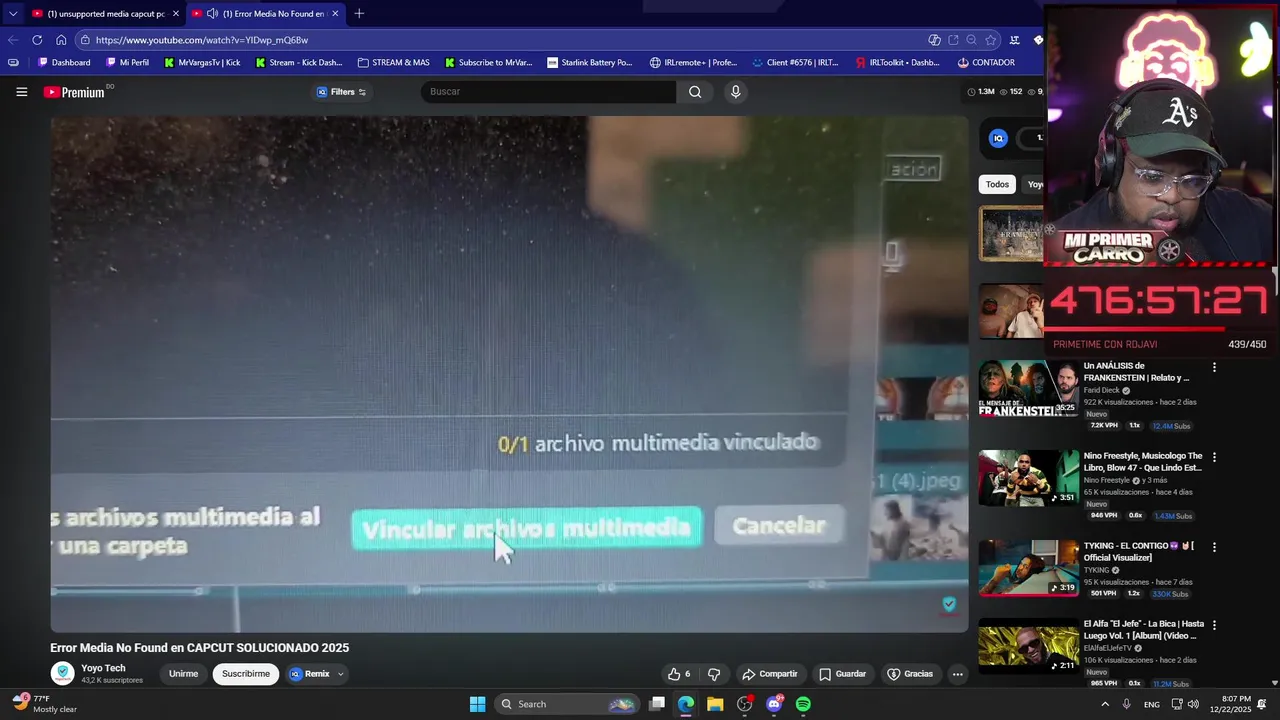Expand the dropdown arrow beside Remix
1280x720 pixels.
340,674
